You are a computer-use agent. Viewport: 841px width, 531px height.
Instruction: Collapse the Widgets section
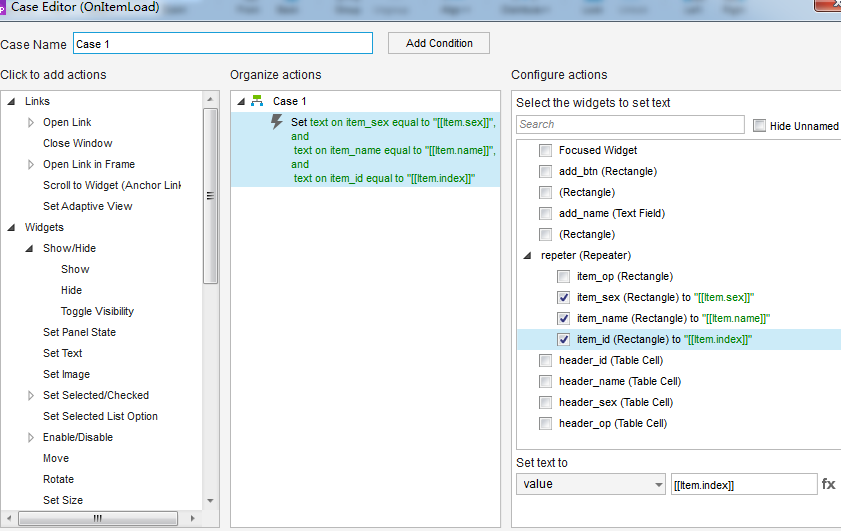[x=11, y=227]
